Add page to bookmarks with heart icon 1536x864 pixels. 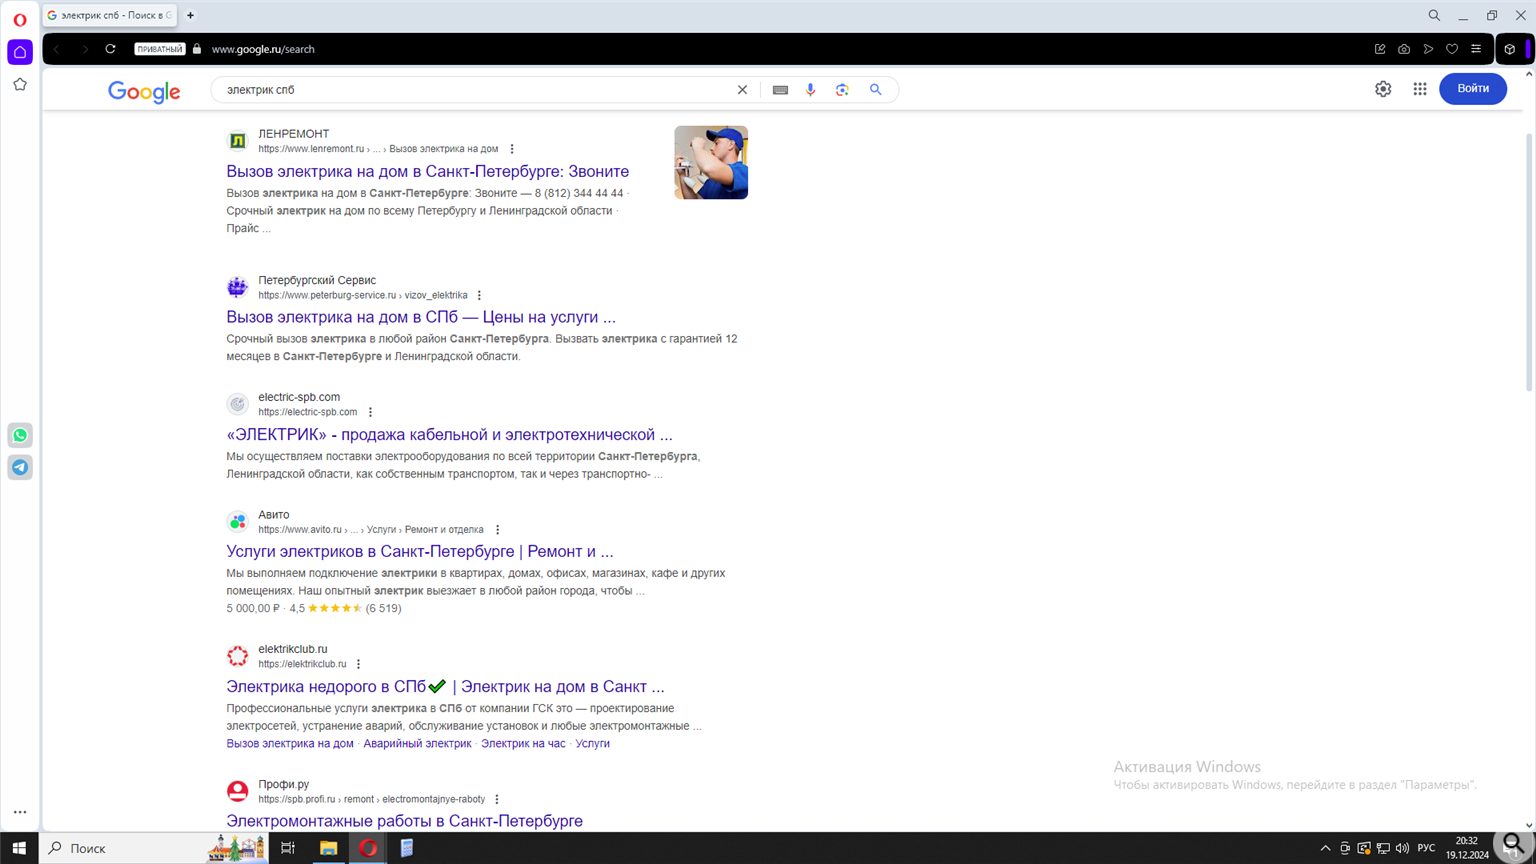(1452, 49)
